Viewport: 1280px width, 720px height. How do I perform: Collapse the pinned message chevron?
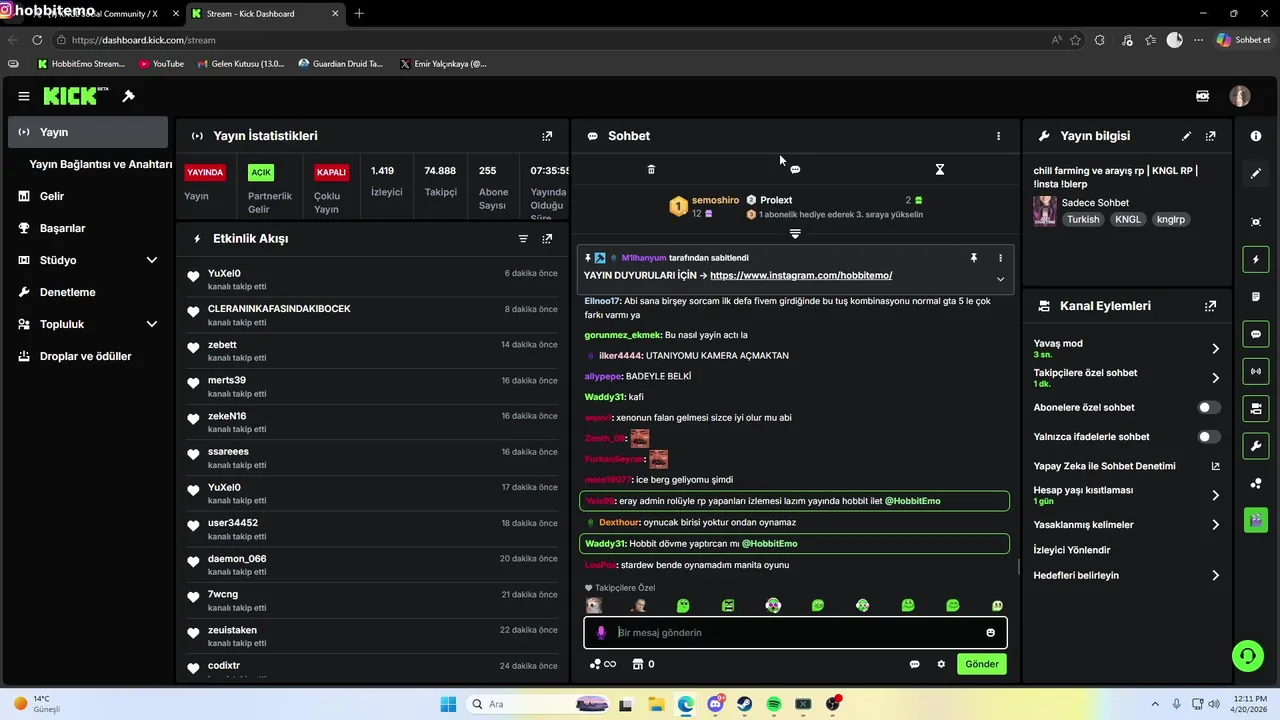tap(1000, 279)
